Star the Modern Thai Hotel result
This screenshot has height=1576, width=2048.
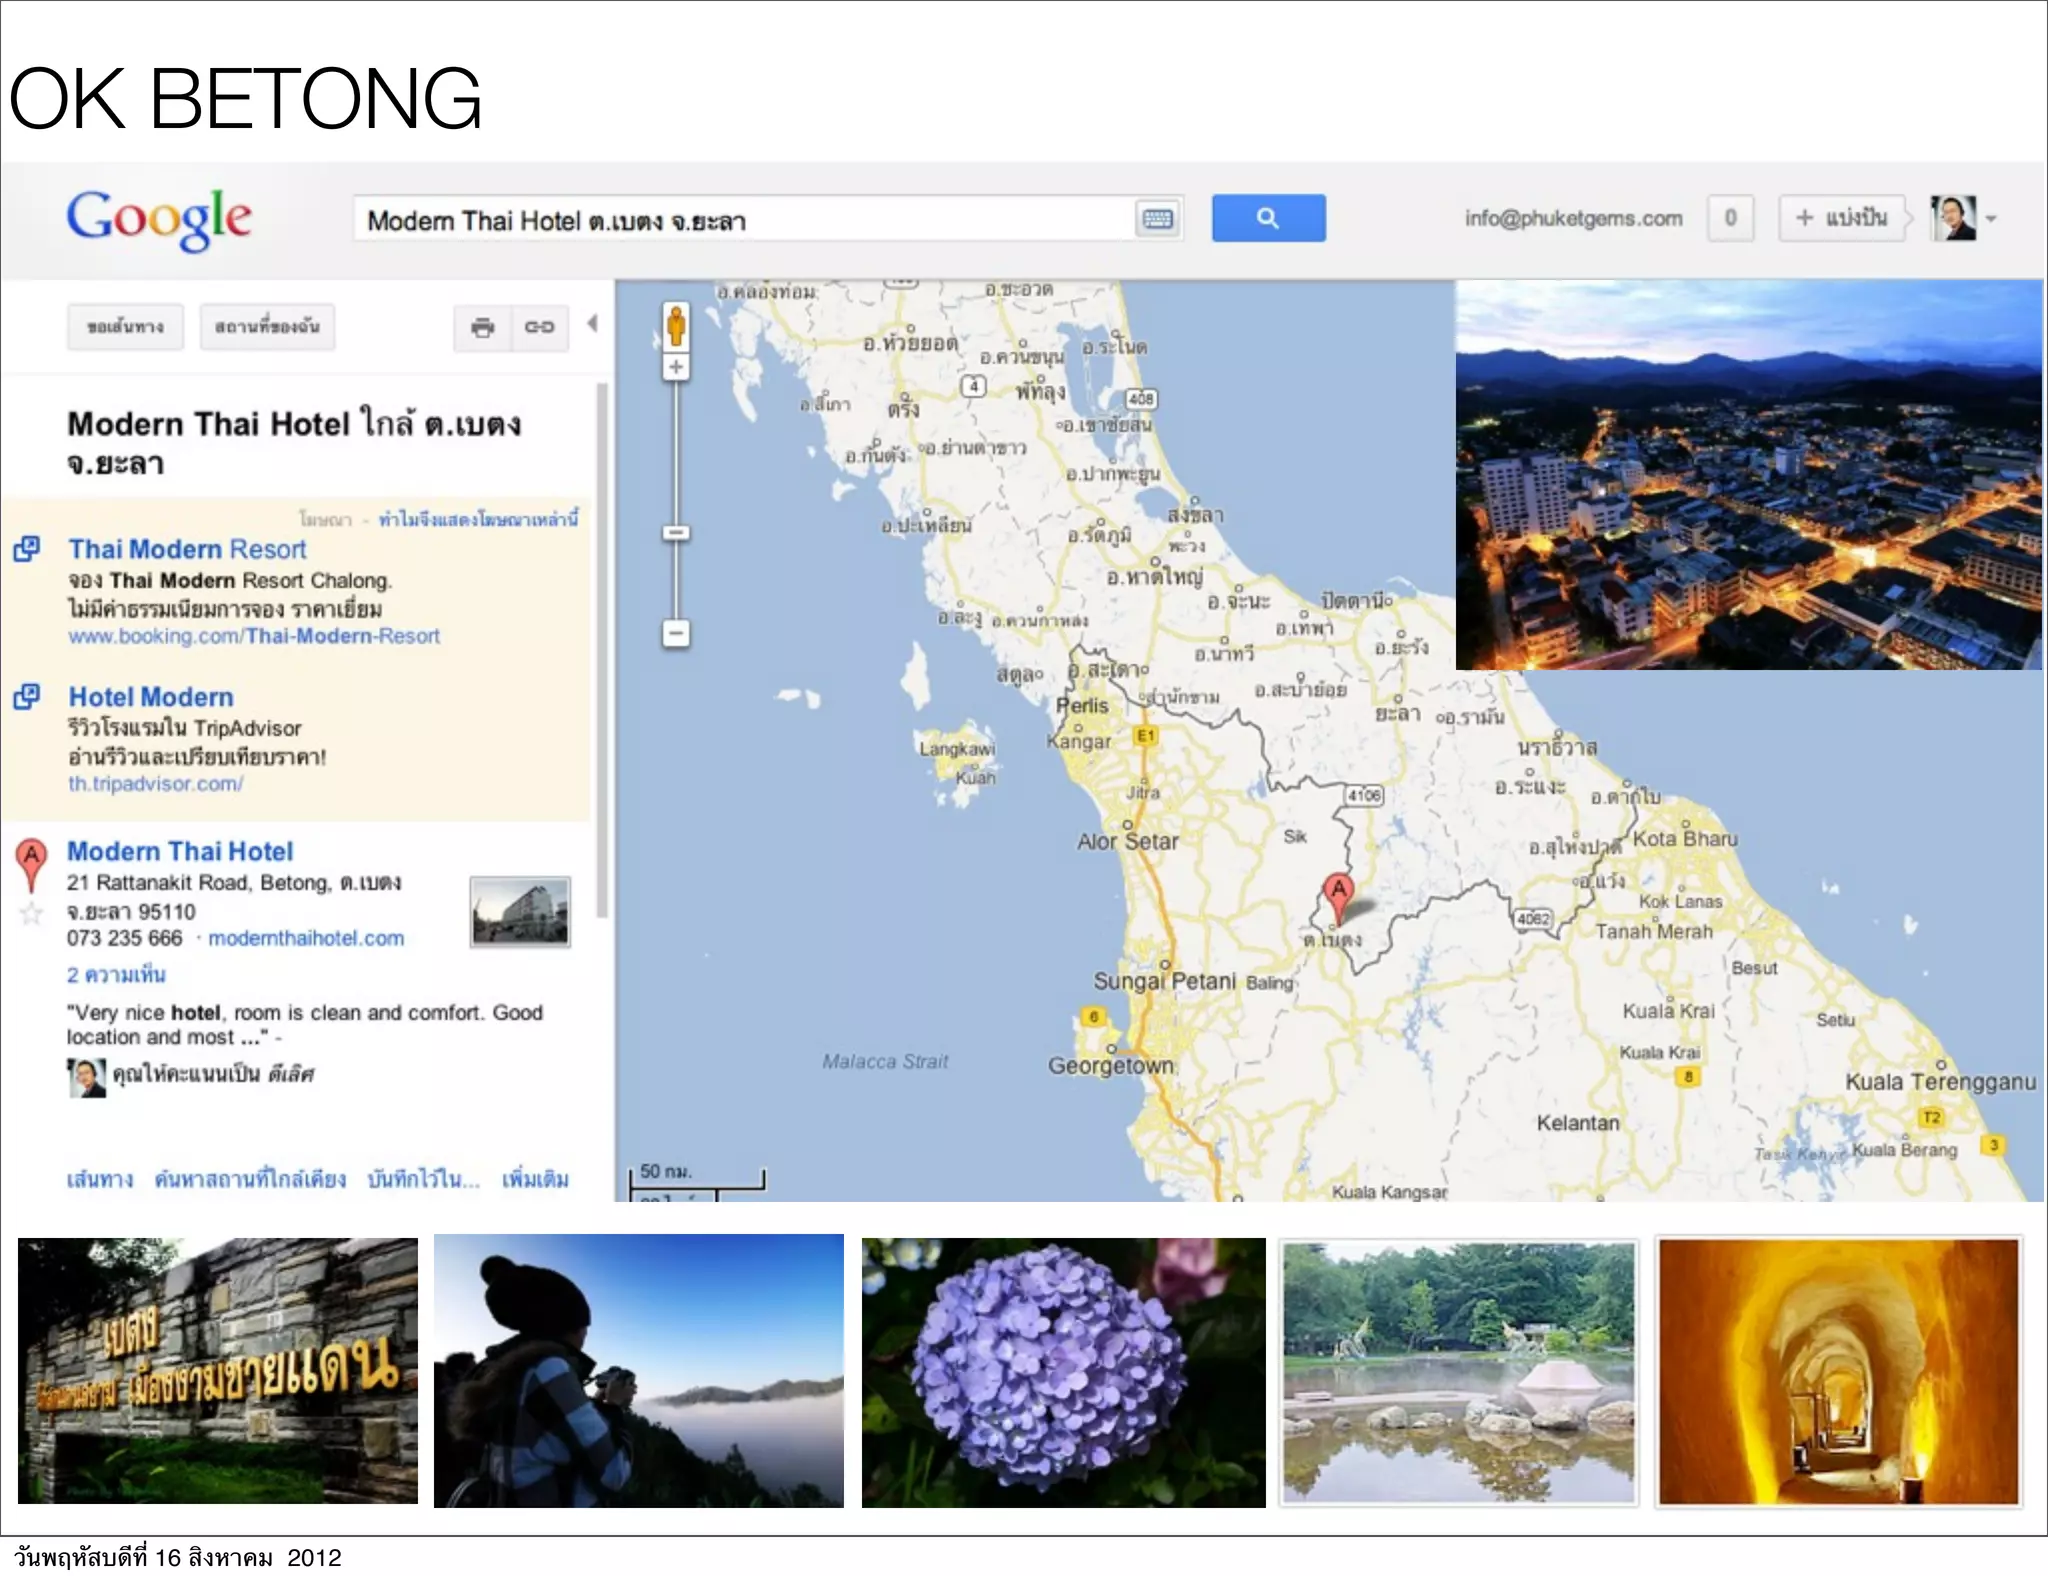pyautogui.click(x=32, y=912)
